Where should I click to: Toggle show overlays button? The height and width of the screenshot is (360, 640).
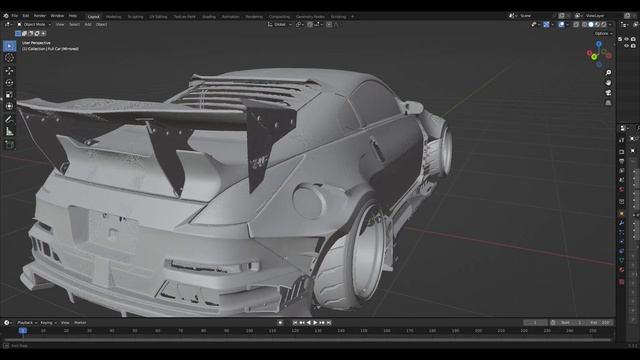tap(561, 24)
